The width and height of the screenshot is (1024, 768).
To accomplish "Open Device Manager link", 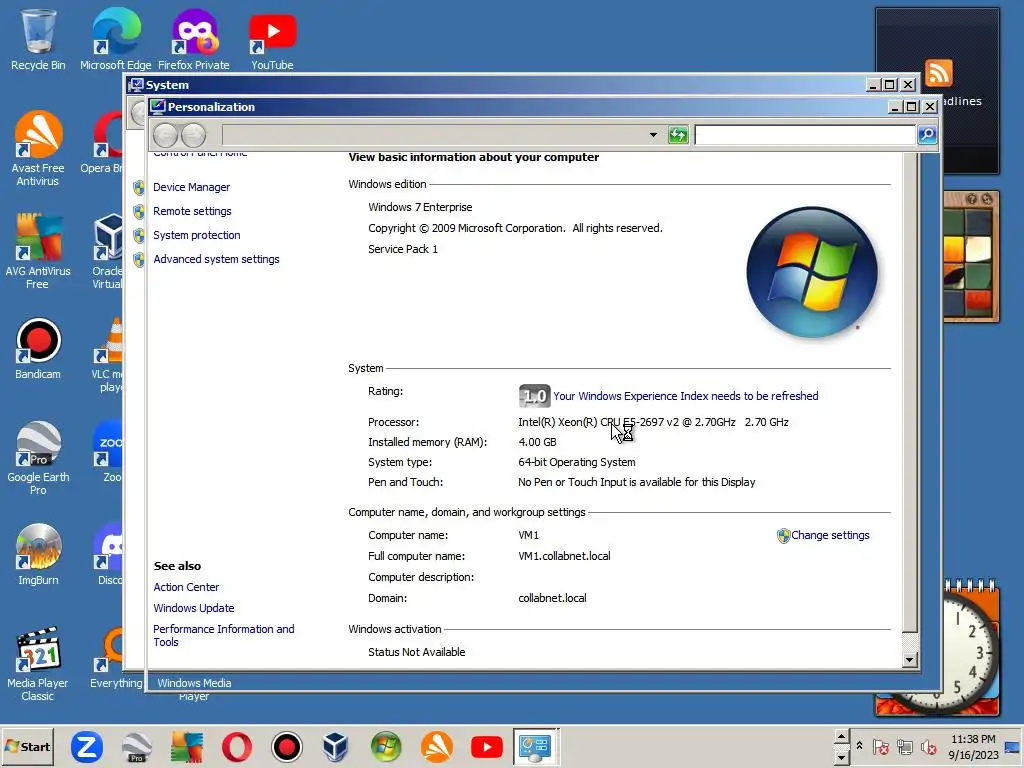I will [x=191, y=187].
